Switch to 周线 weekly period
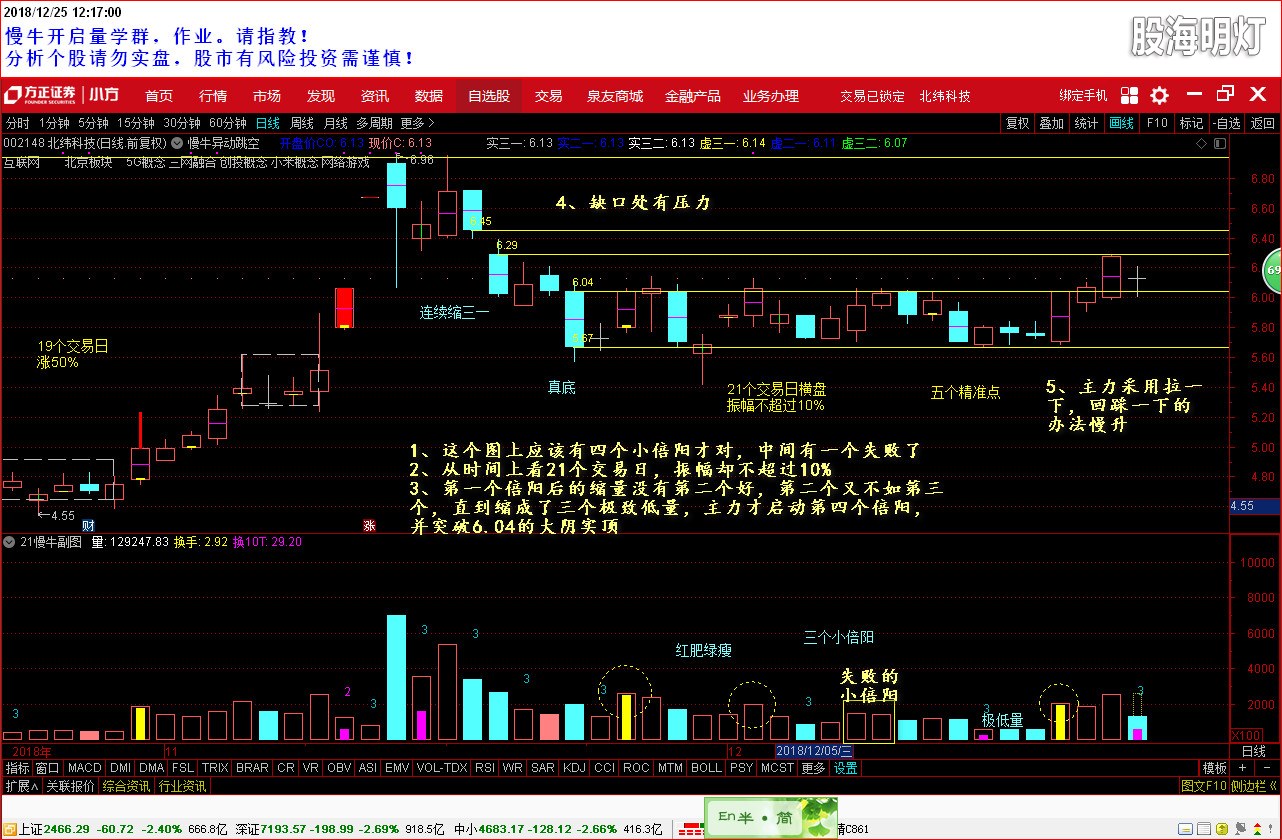This screenshot has width=1282, height=840. coord(302,123)
